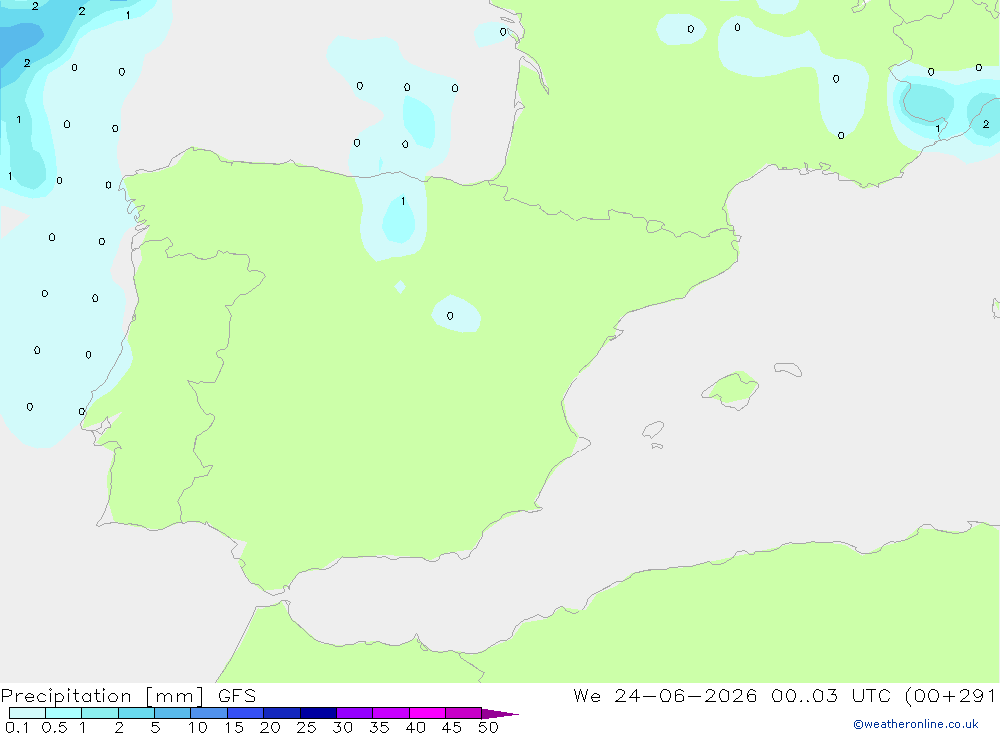Select the 10–15 mm blue legend swatch
This screenshot has width=1000, height=733.
pos(209,713)
